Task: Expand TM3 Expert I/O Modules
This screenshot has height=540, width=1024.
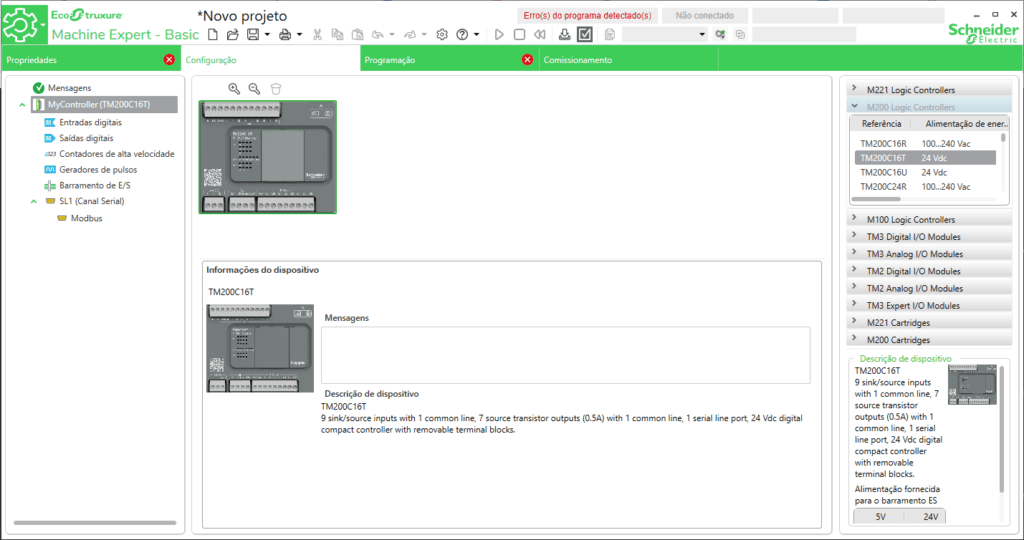Action: (x=929, y=306)
